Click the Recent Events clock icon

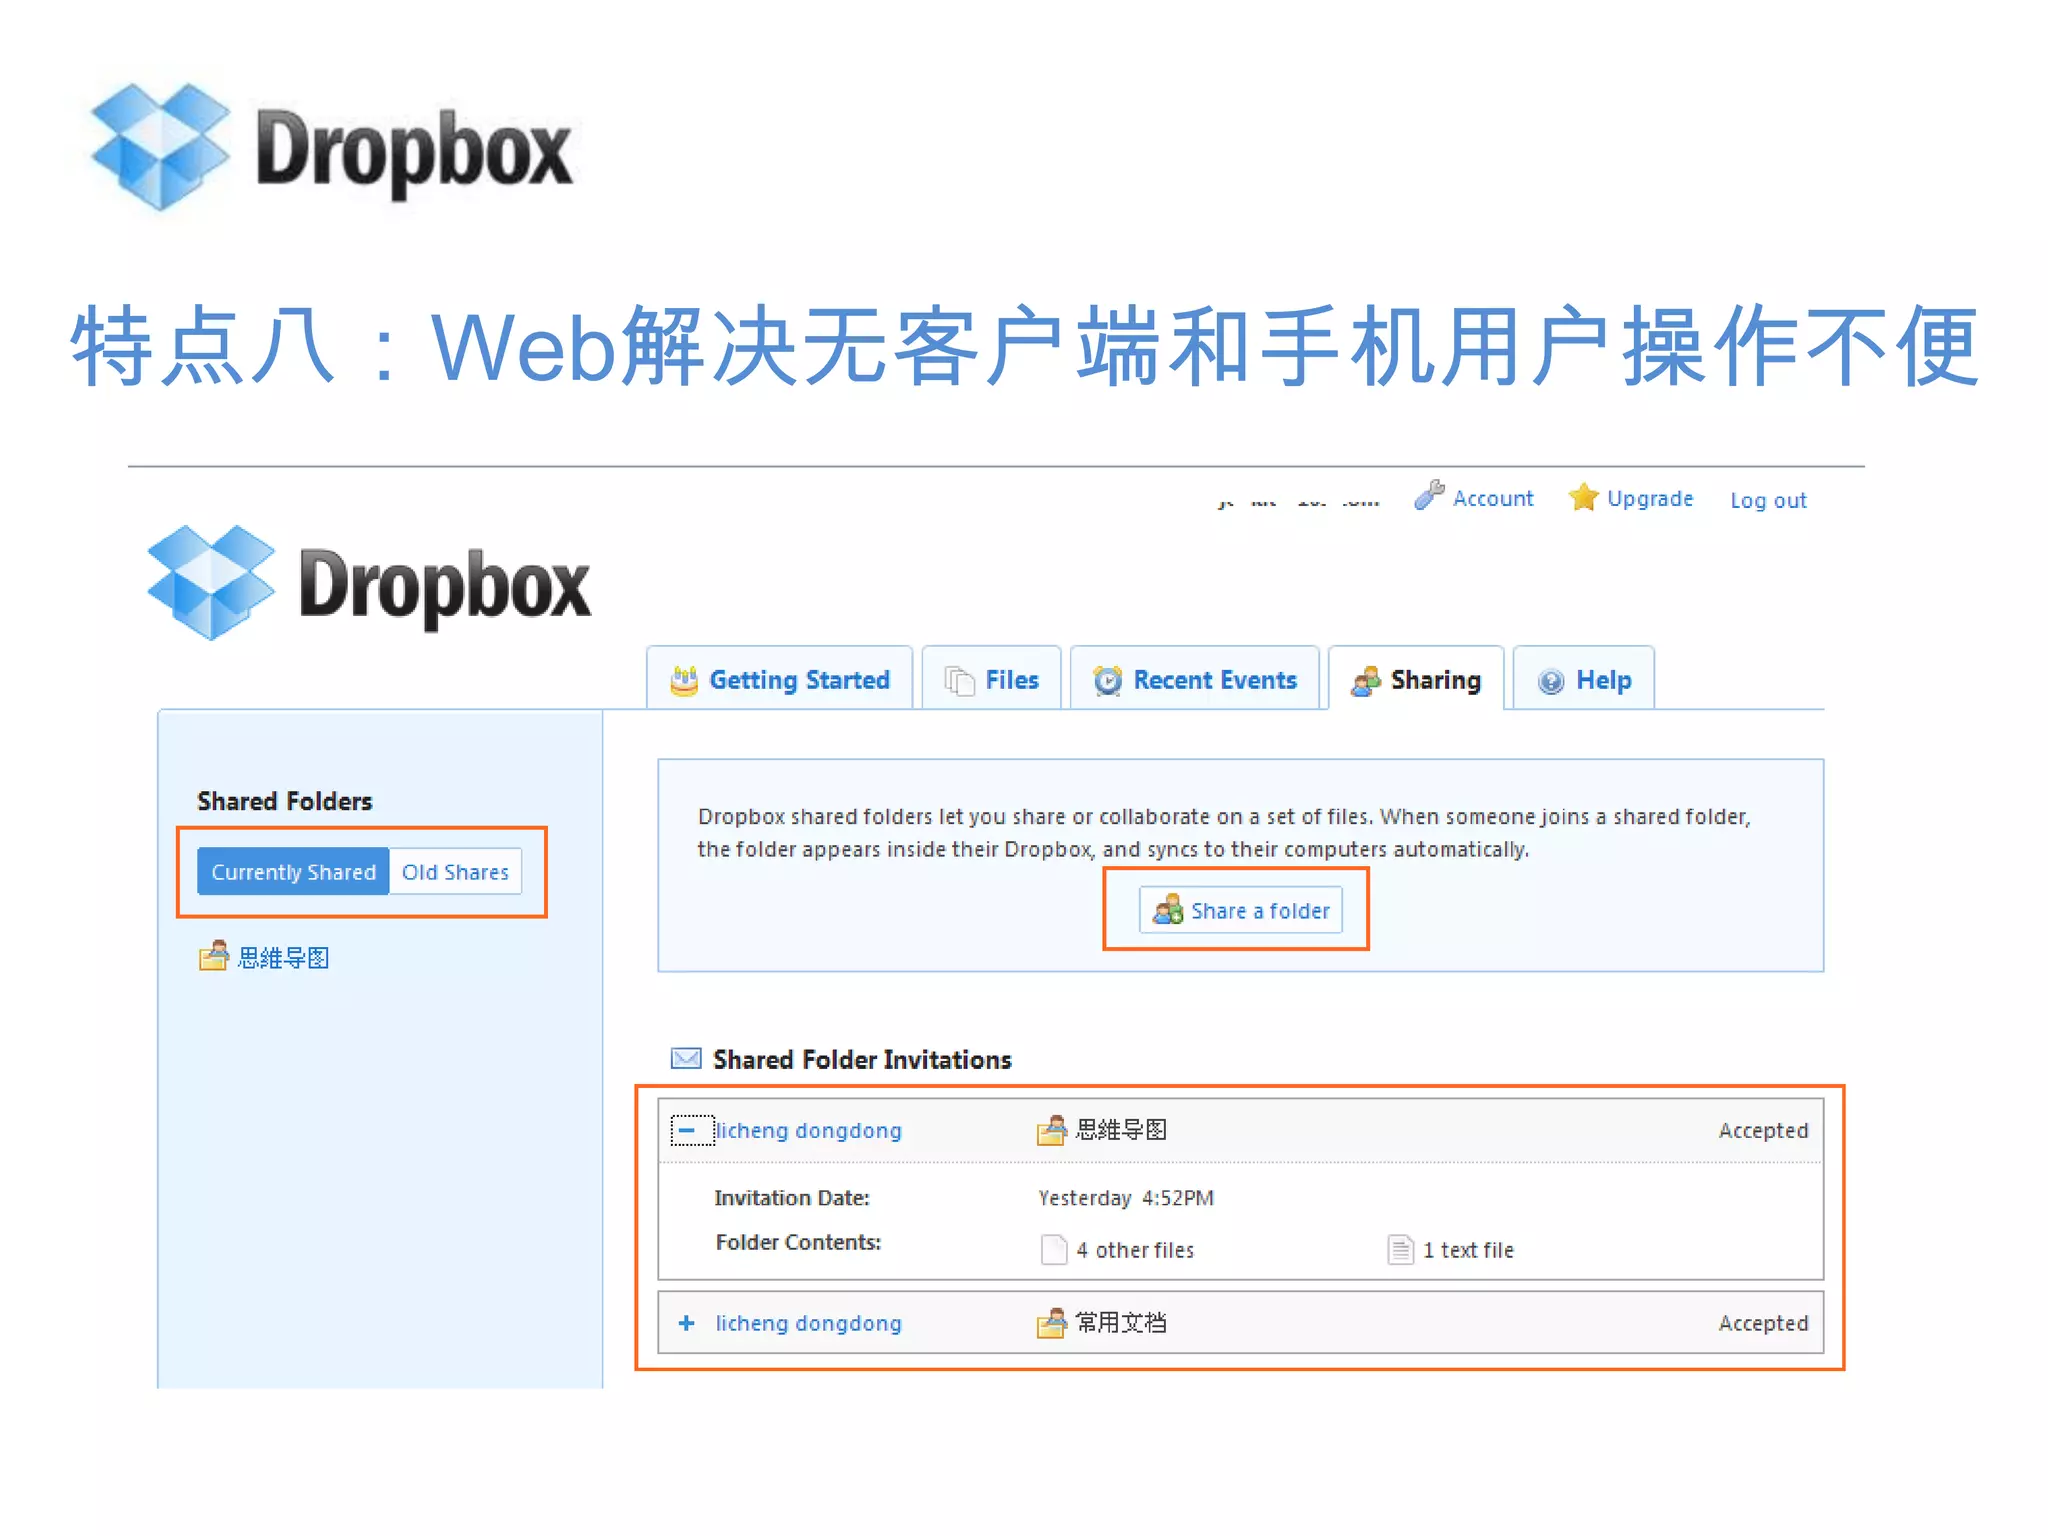tap(1108, 681)
